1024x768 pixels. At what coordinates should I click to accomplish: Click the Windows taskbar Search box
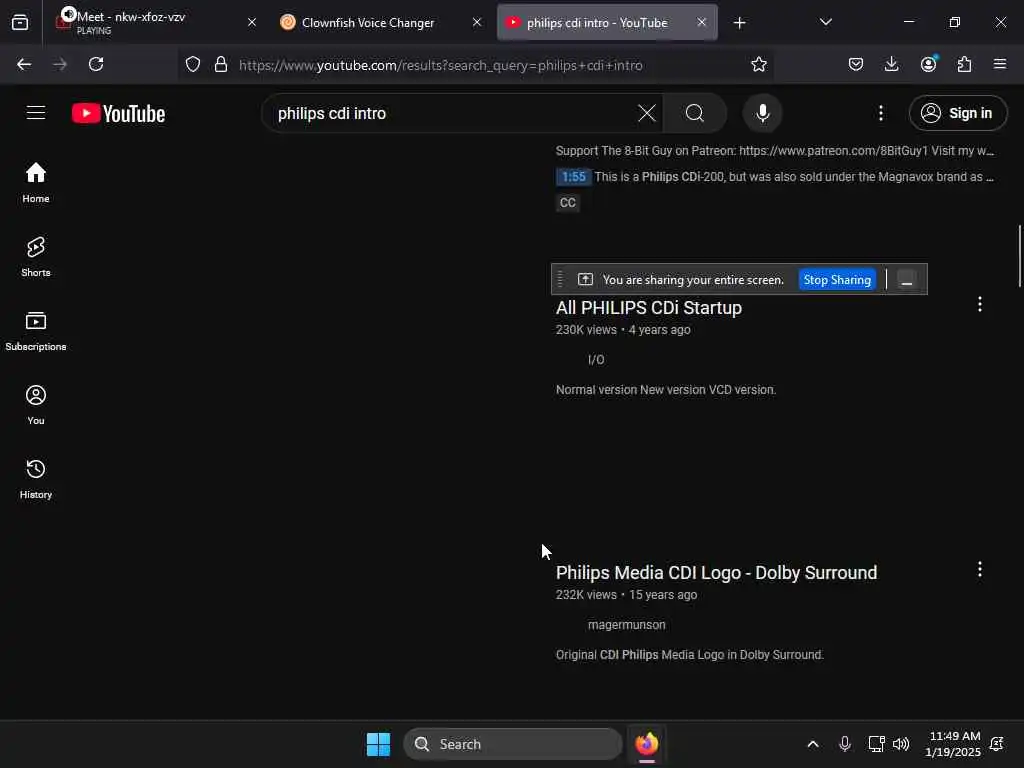[513, 744]
